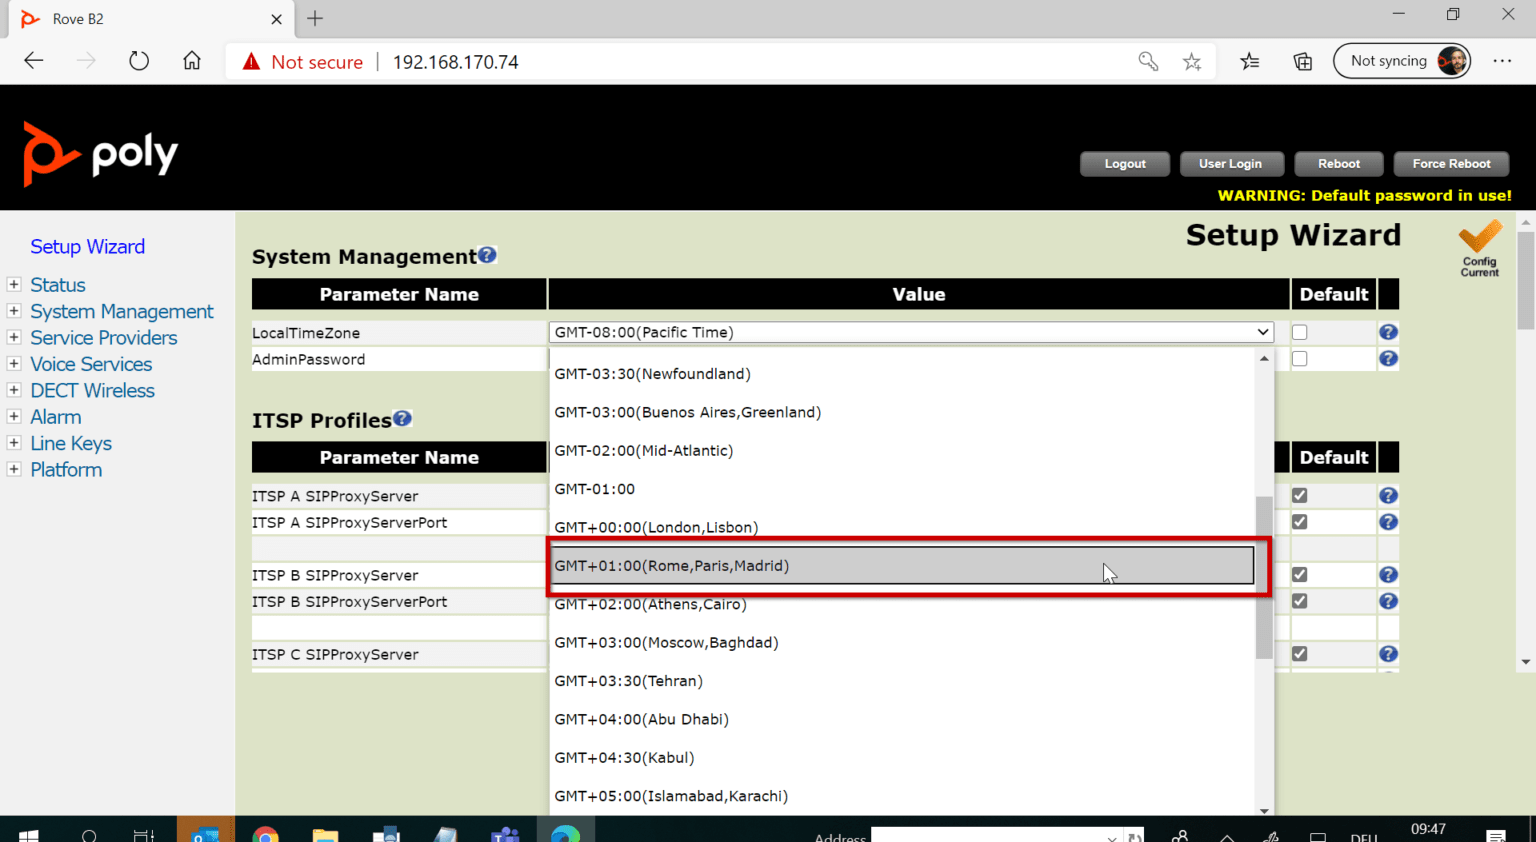1536x842 pixels.
Task: Click the User Login button
Action: pos(1231,163)
